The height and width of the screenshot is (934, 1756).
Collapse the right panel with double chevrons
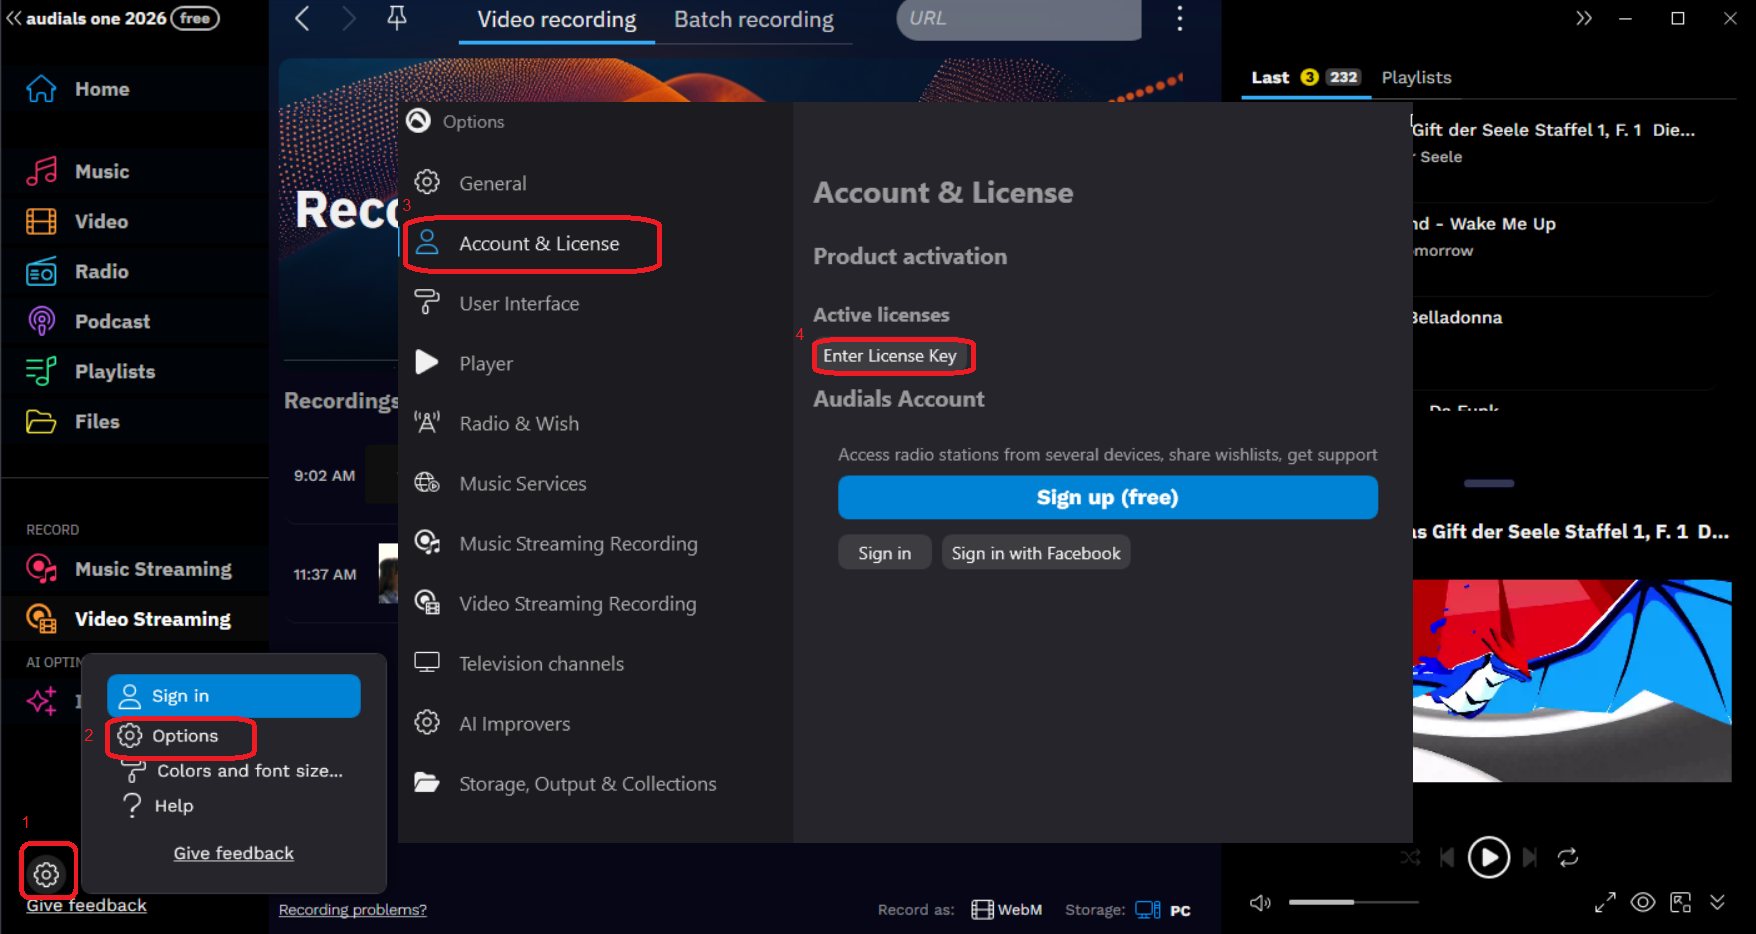(1583, 18)
